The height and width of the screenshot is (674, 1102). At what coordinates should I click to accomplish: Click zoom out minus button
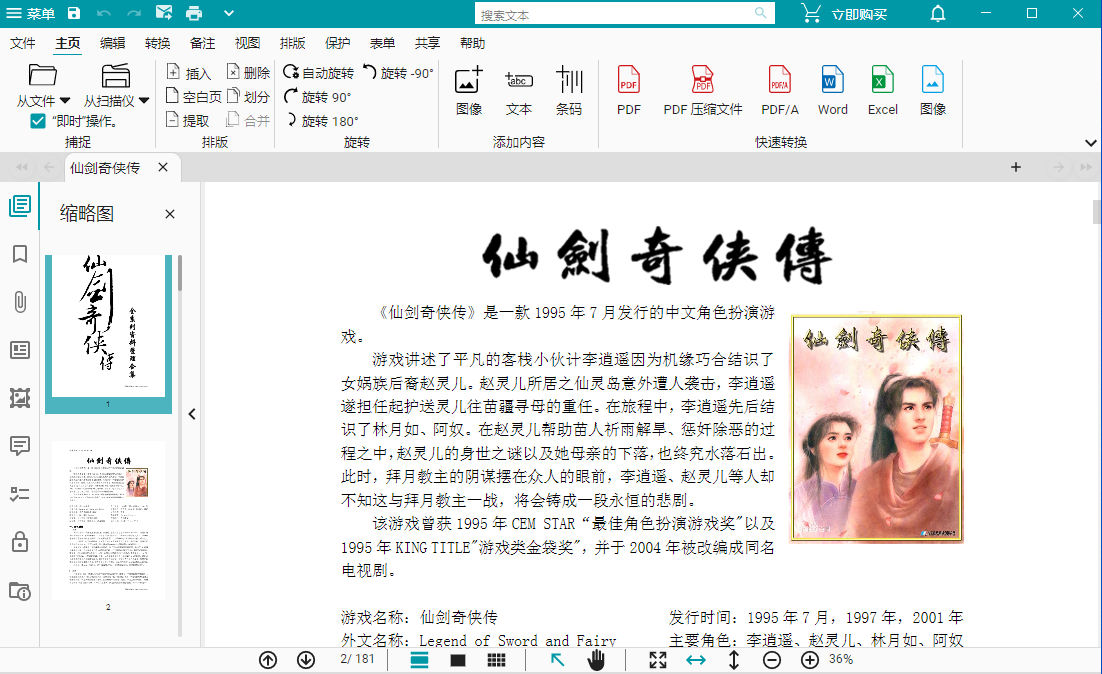coord(772,660)
